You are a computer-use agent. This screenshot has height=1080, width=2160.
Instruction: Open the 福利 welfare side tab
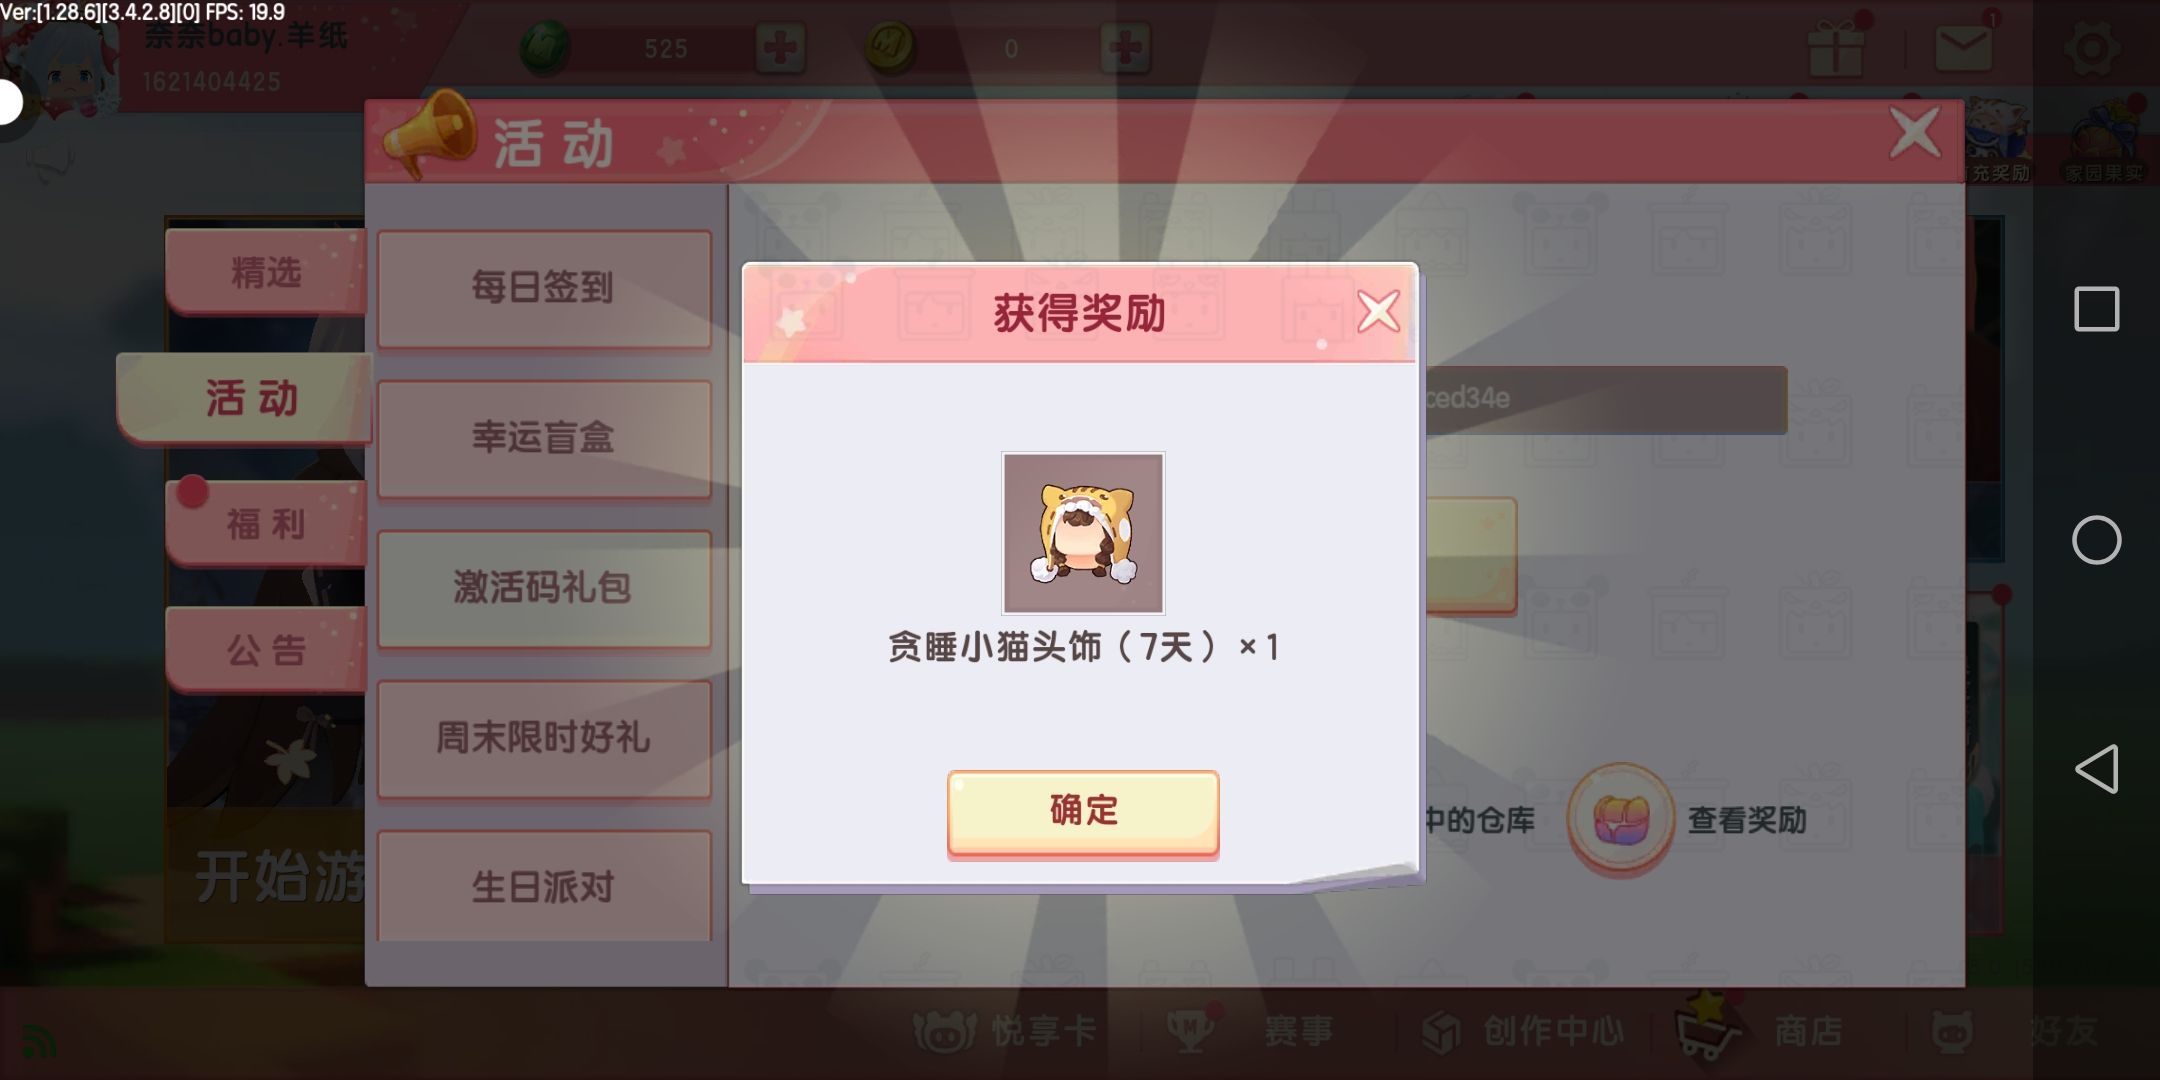[x=266, y=523]
